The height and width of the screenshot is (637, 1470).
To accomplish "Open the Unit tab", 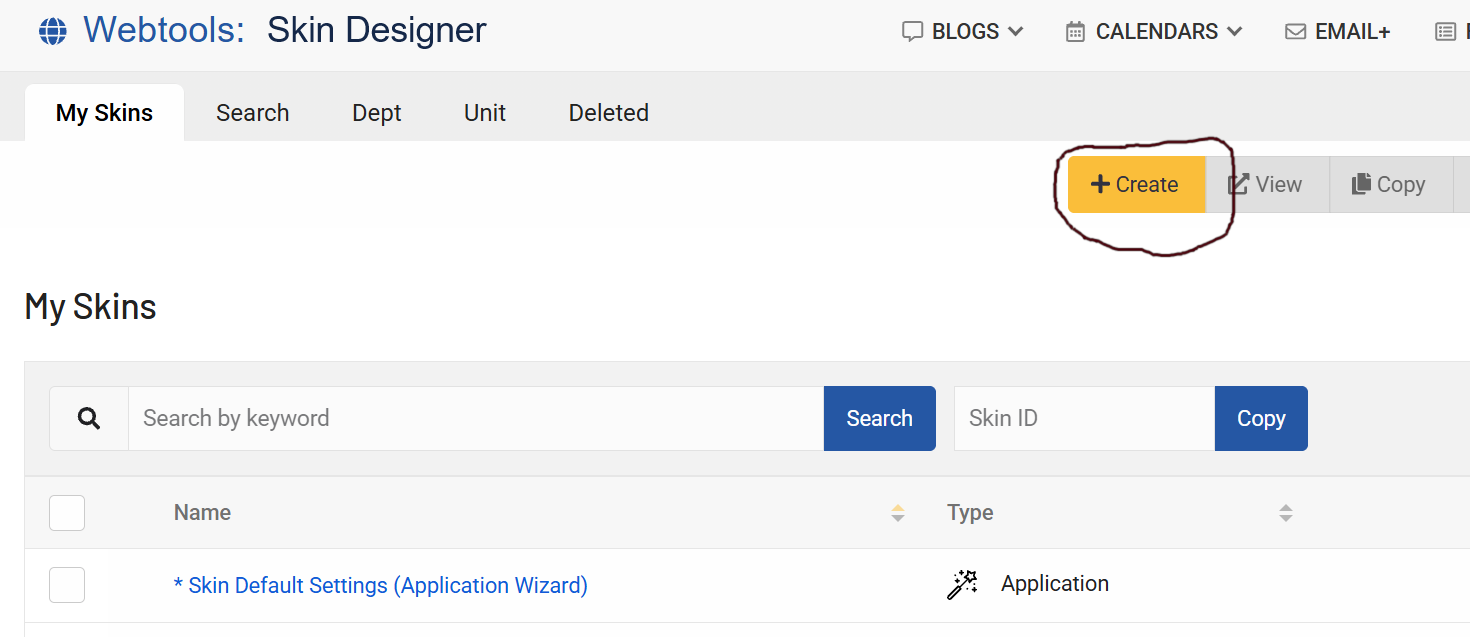I will [485, 113].
